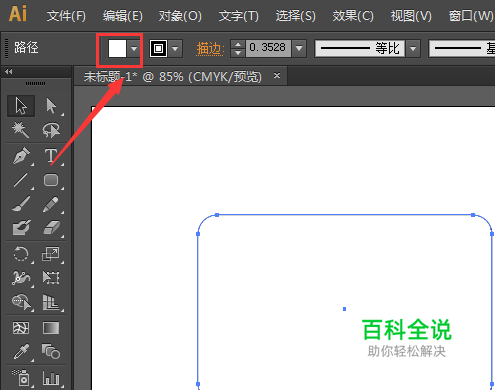
Task: Select the Free Transform tool
Action: pyautogui.click(x=51, y=278)
